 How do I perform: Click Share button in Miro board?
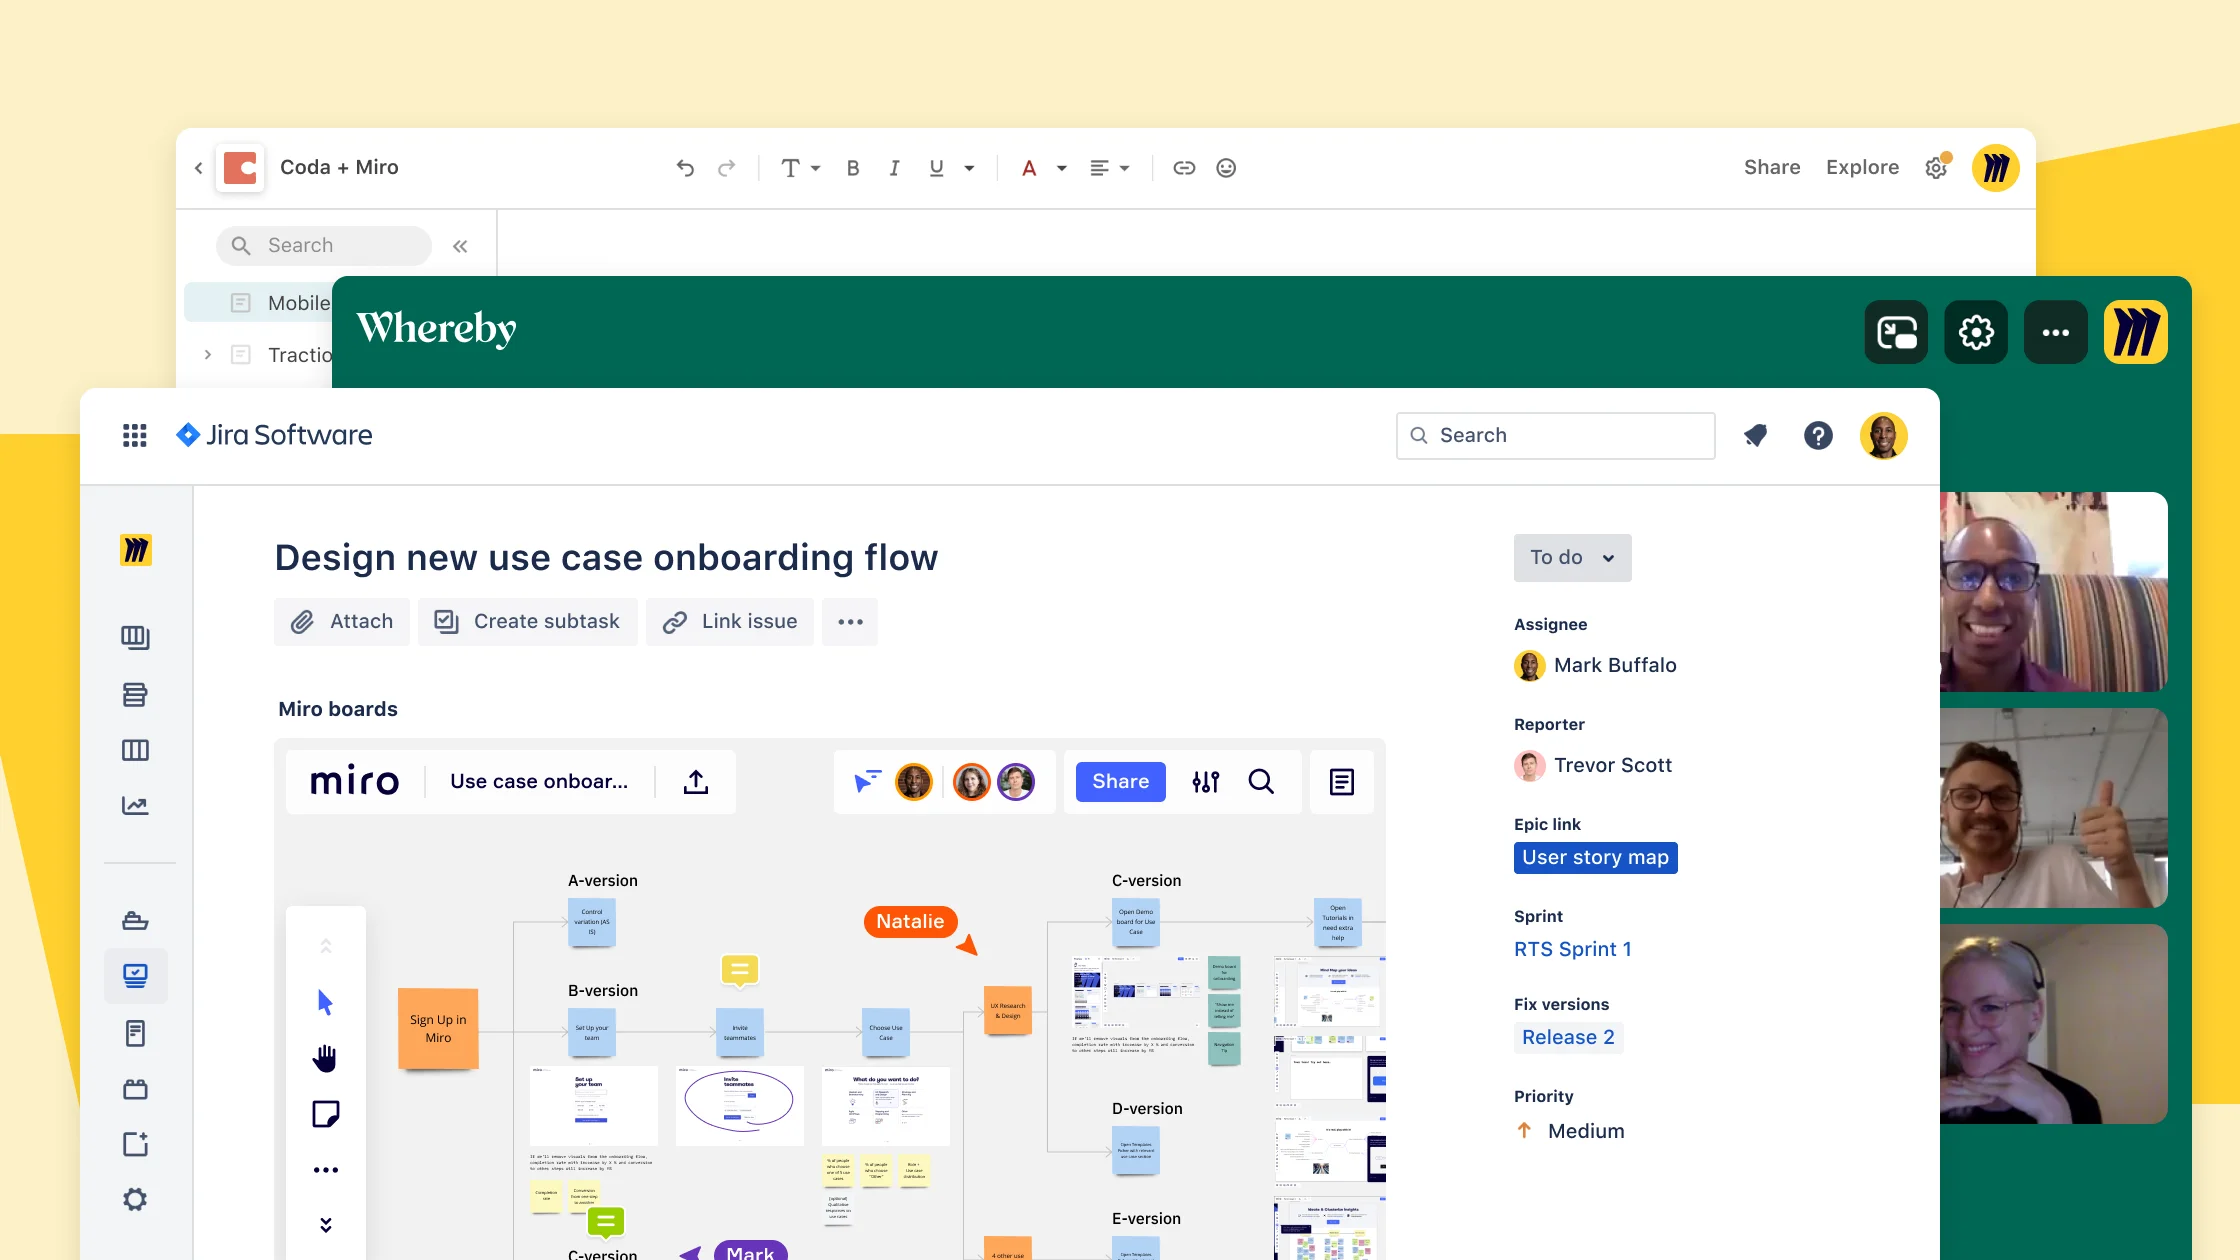[1120, 781]
